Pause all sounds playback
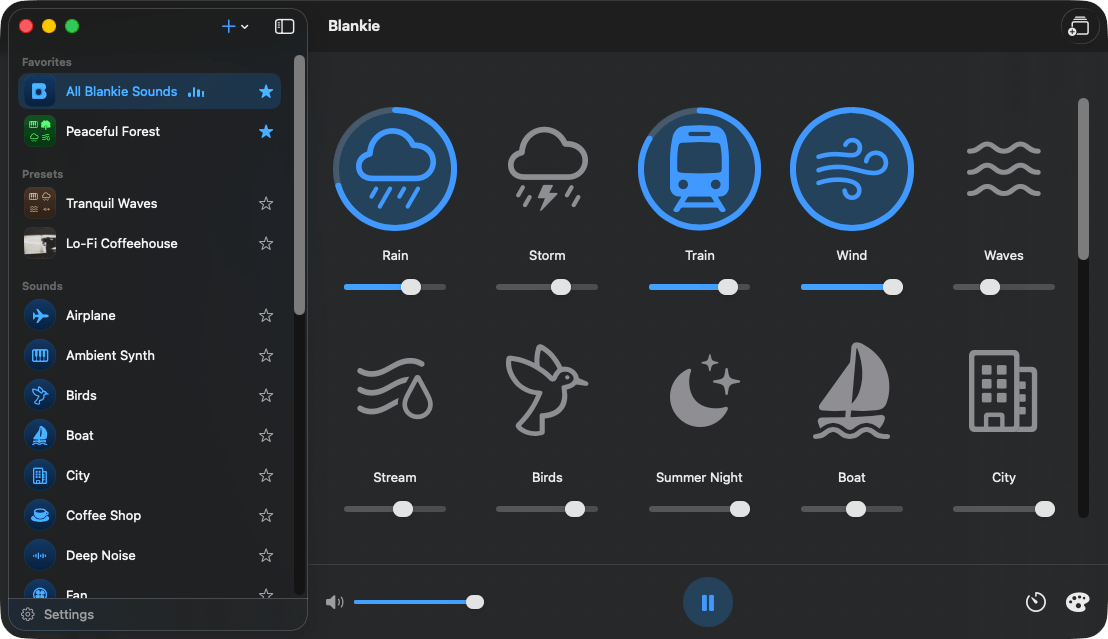 click(707, 602)
